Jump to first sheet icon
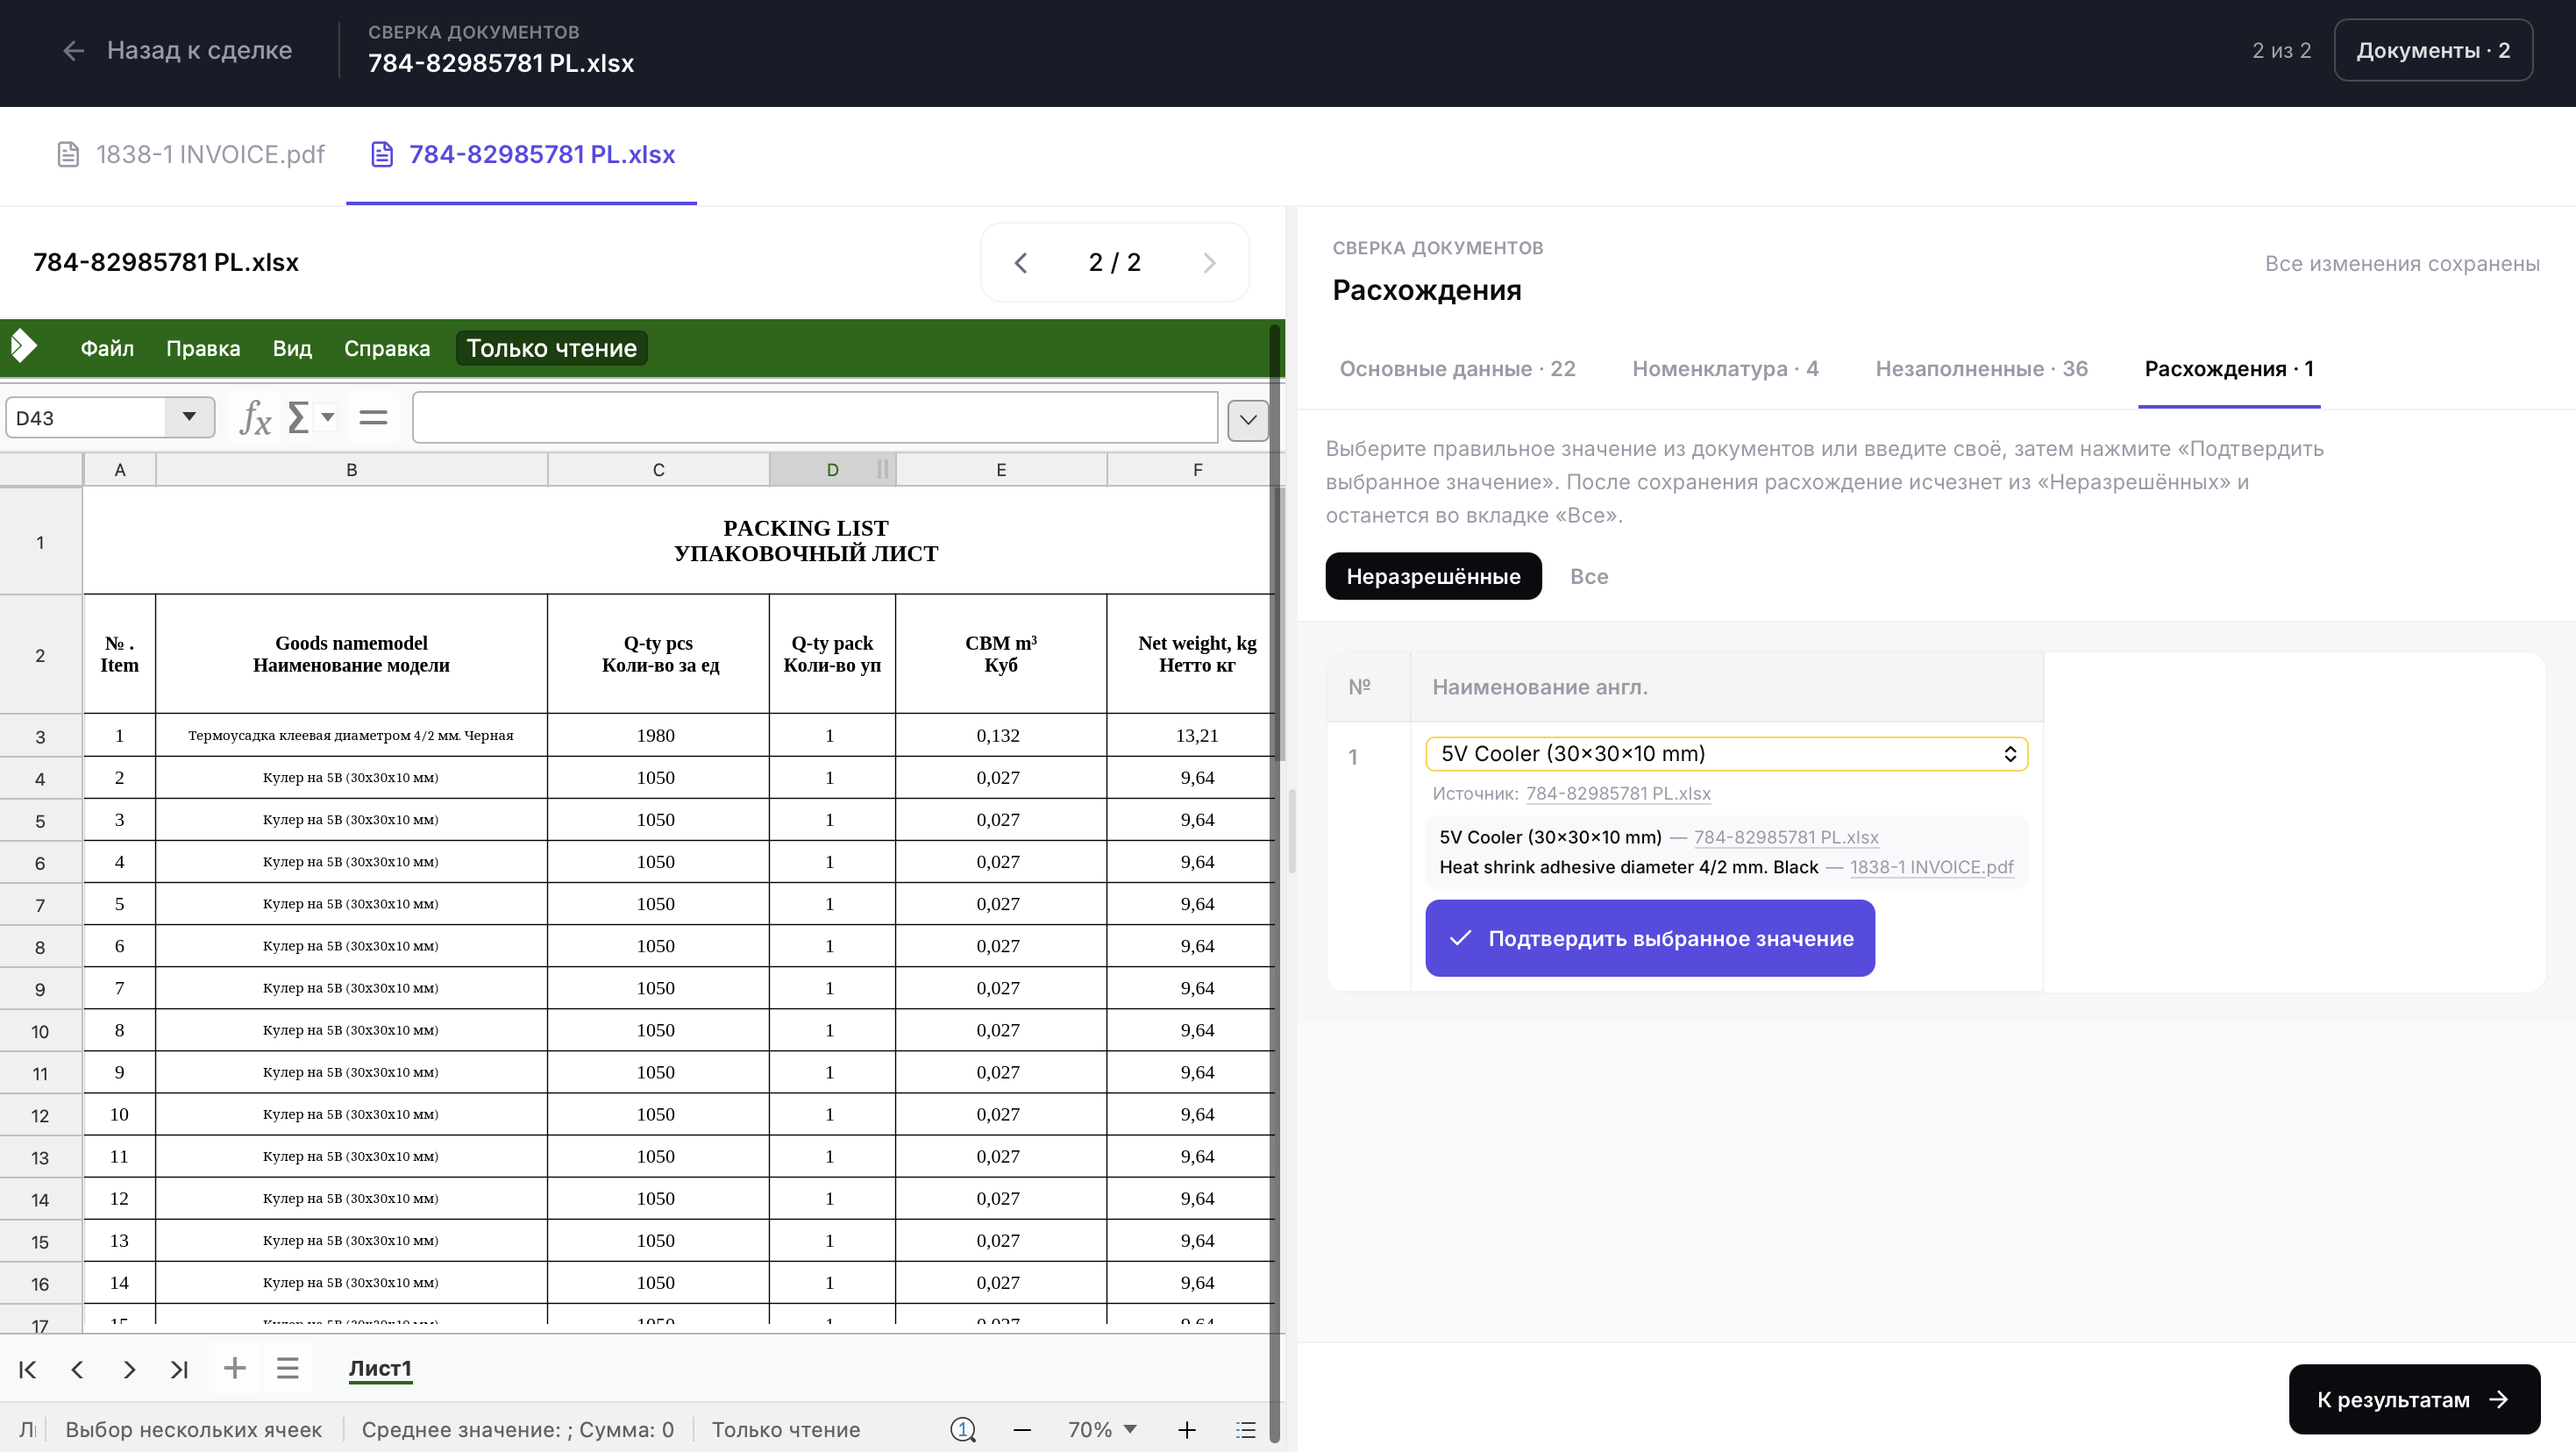Viewport: 2576px width, 1452px height. pos(28,1369)
